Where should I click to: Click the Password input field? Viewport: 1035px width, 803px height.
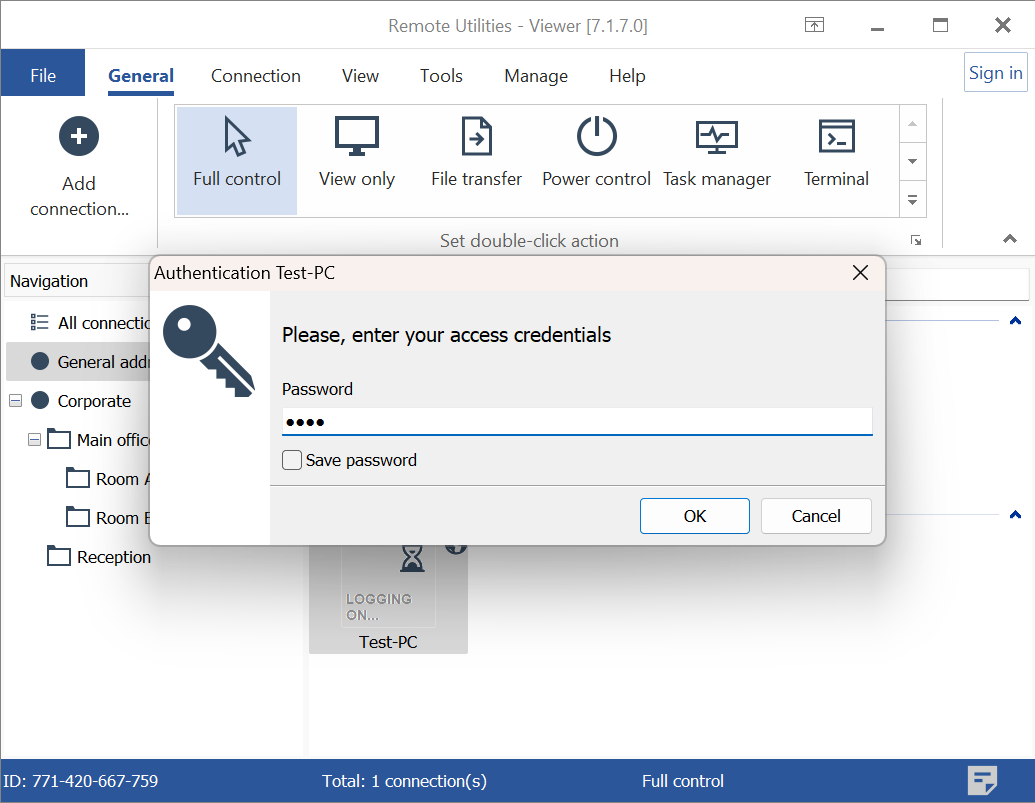[x=577, y=422]
